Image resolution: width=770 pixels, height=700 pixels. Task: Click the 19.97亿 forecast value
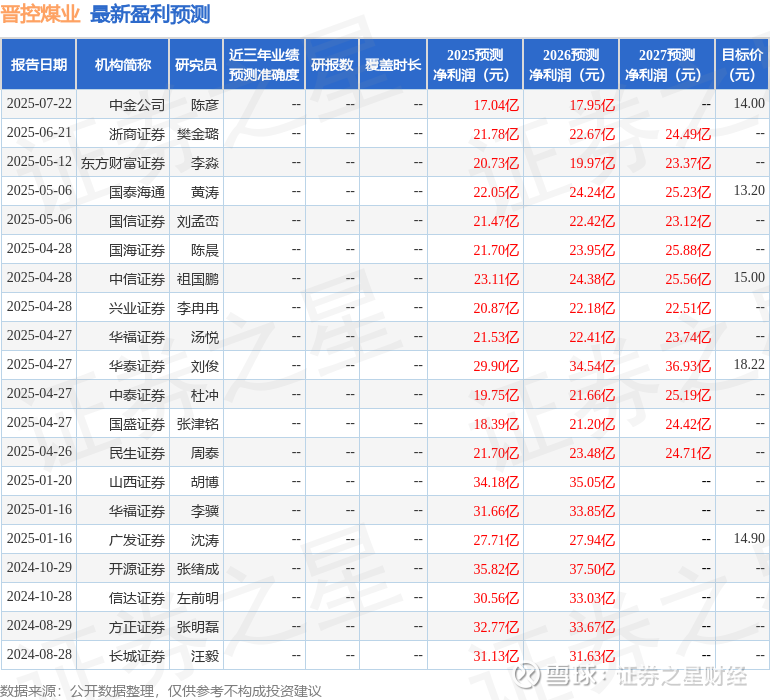pos(592,163)
